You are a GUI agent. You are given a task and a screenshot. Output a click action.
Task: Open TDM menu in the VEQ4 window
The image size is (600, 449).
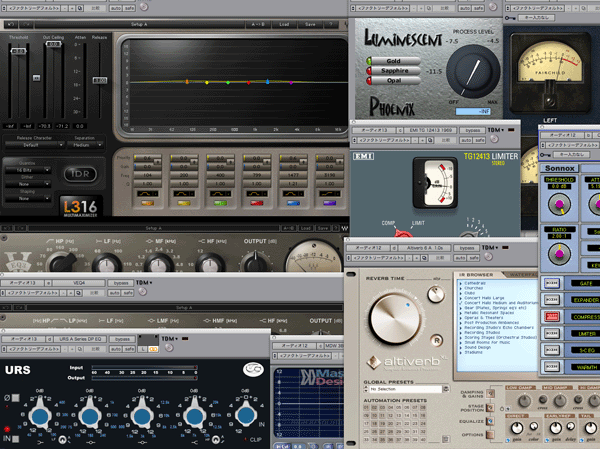144,283
